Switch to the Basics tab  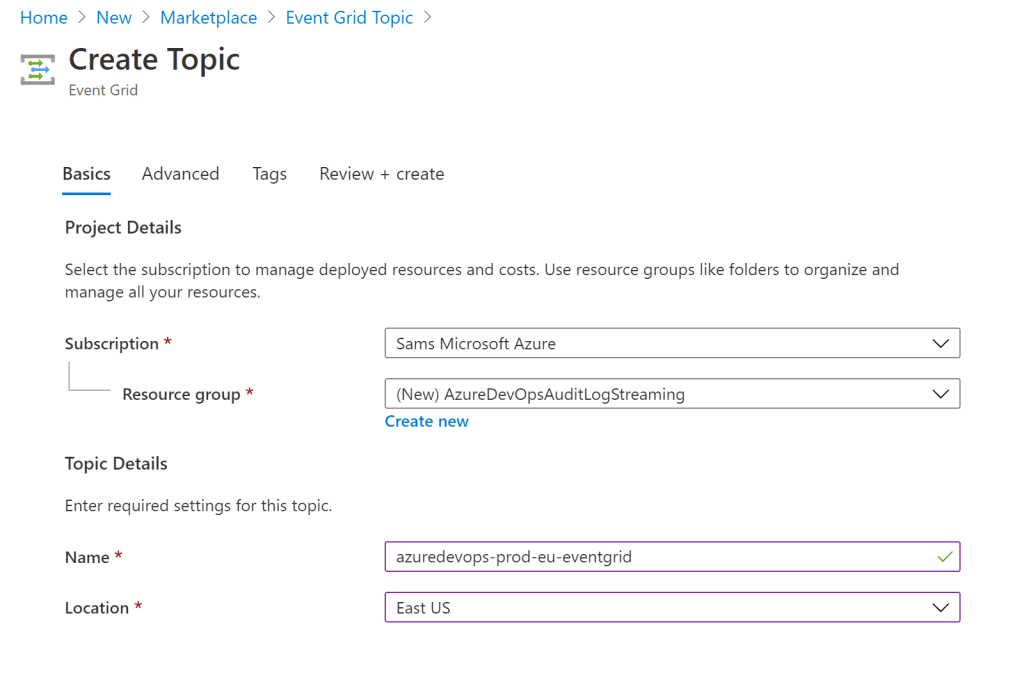[86, 174]
